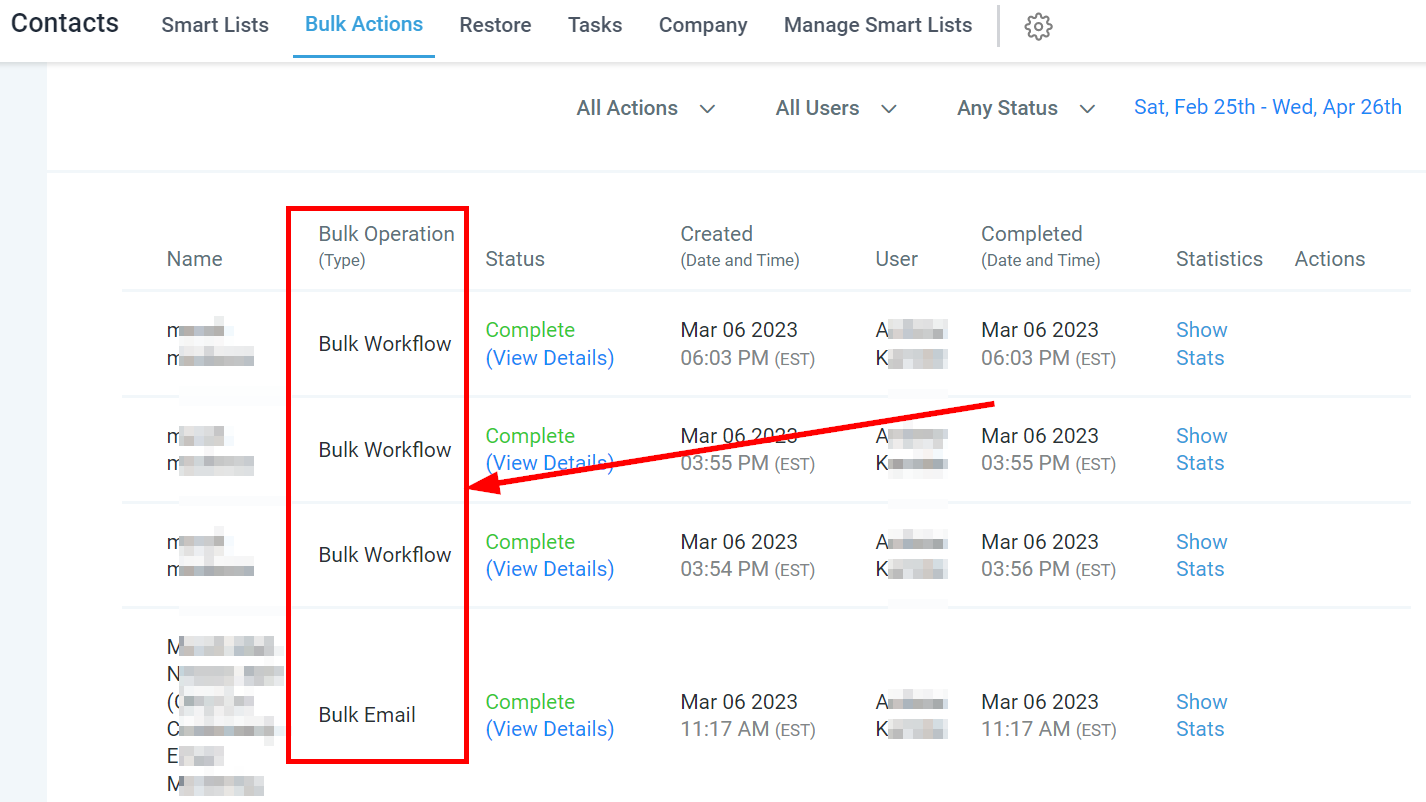Show Stats for the 03:55 PM workflow

[x=1201, y=449]
